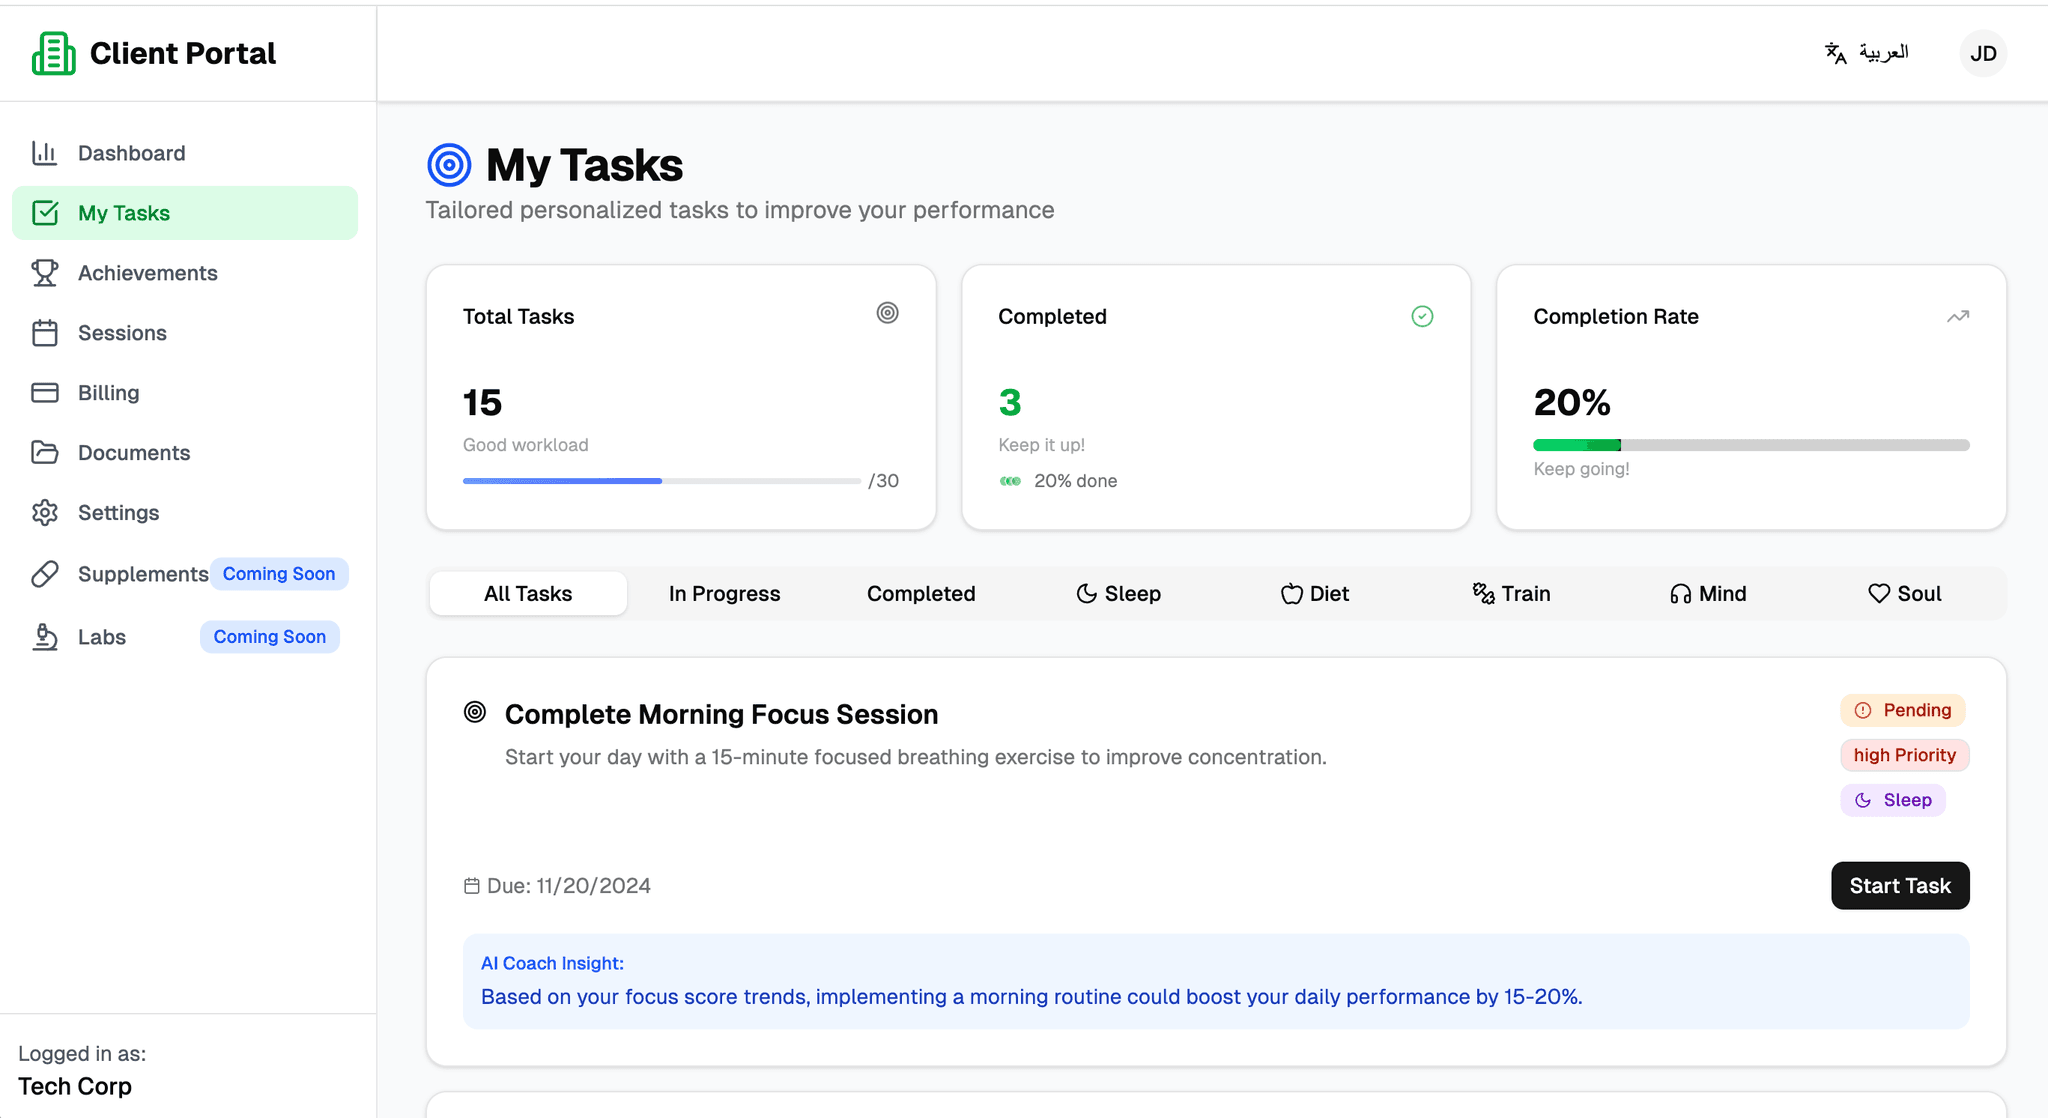Click the Labs flask icon
Screen dimensions: 2048x1118
pos(46,637)
